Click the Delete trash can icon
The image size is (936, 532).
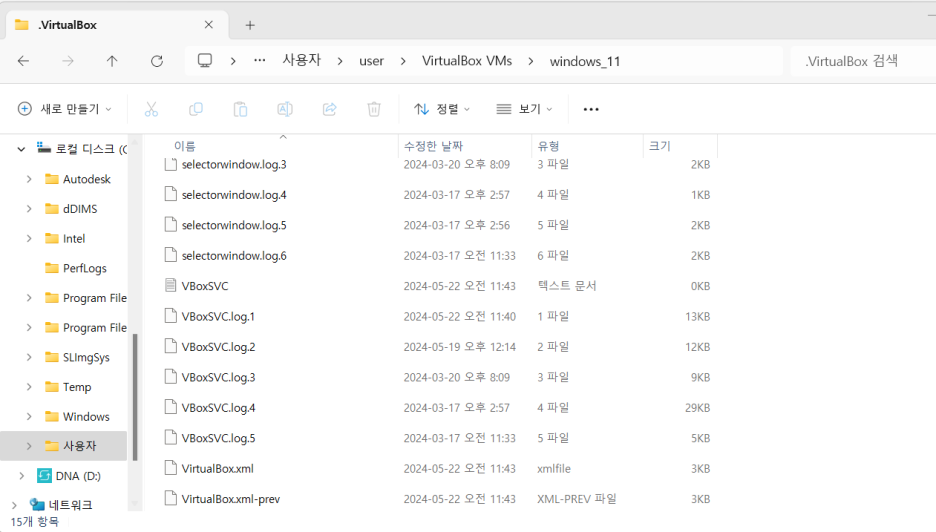374,109
